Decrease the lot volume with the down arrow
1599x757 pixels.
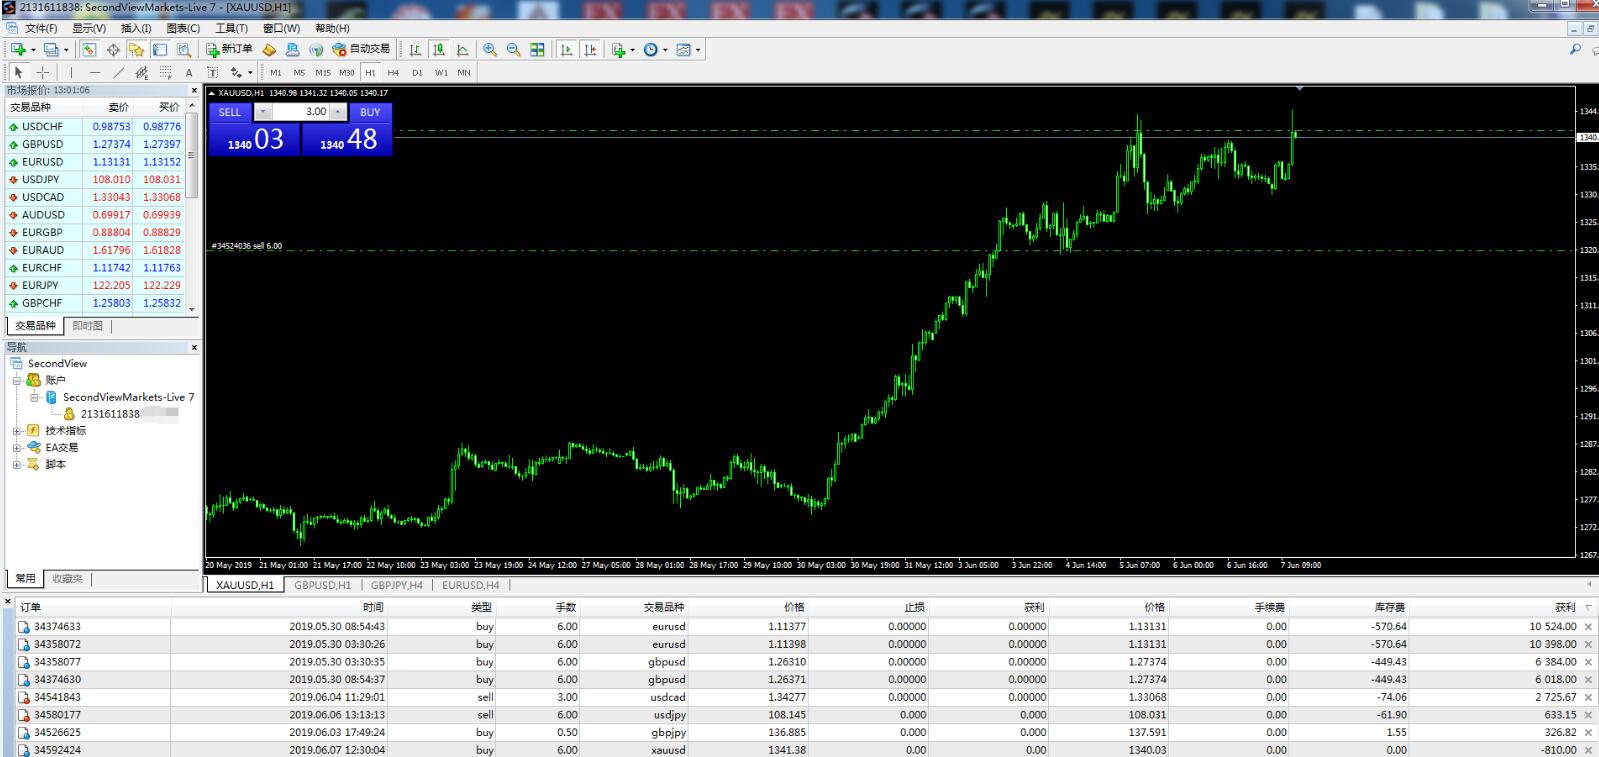[262, 112]
